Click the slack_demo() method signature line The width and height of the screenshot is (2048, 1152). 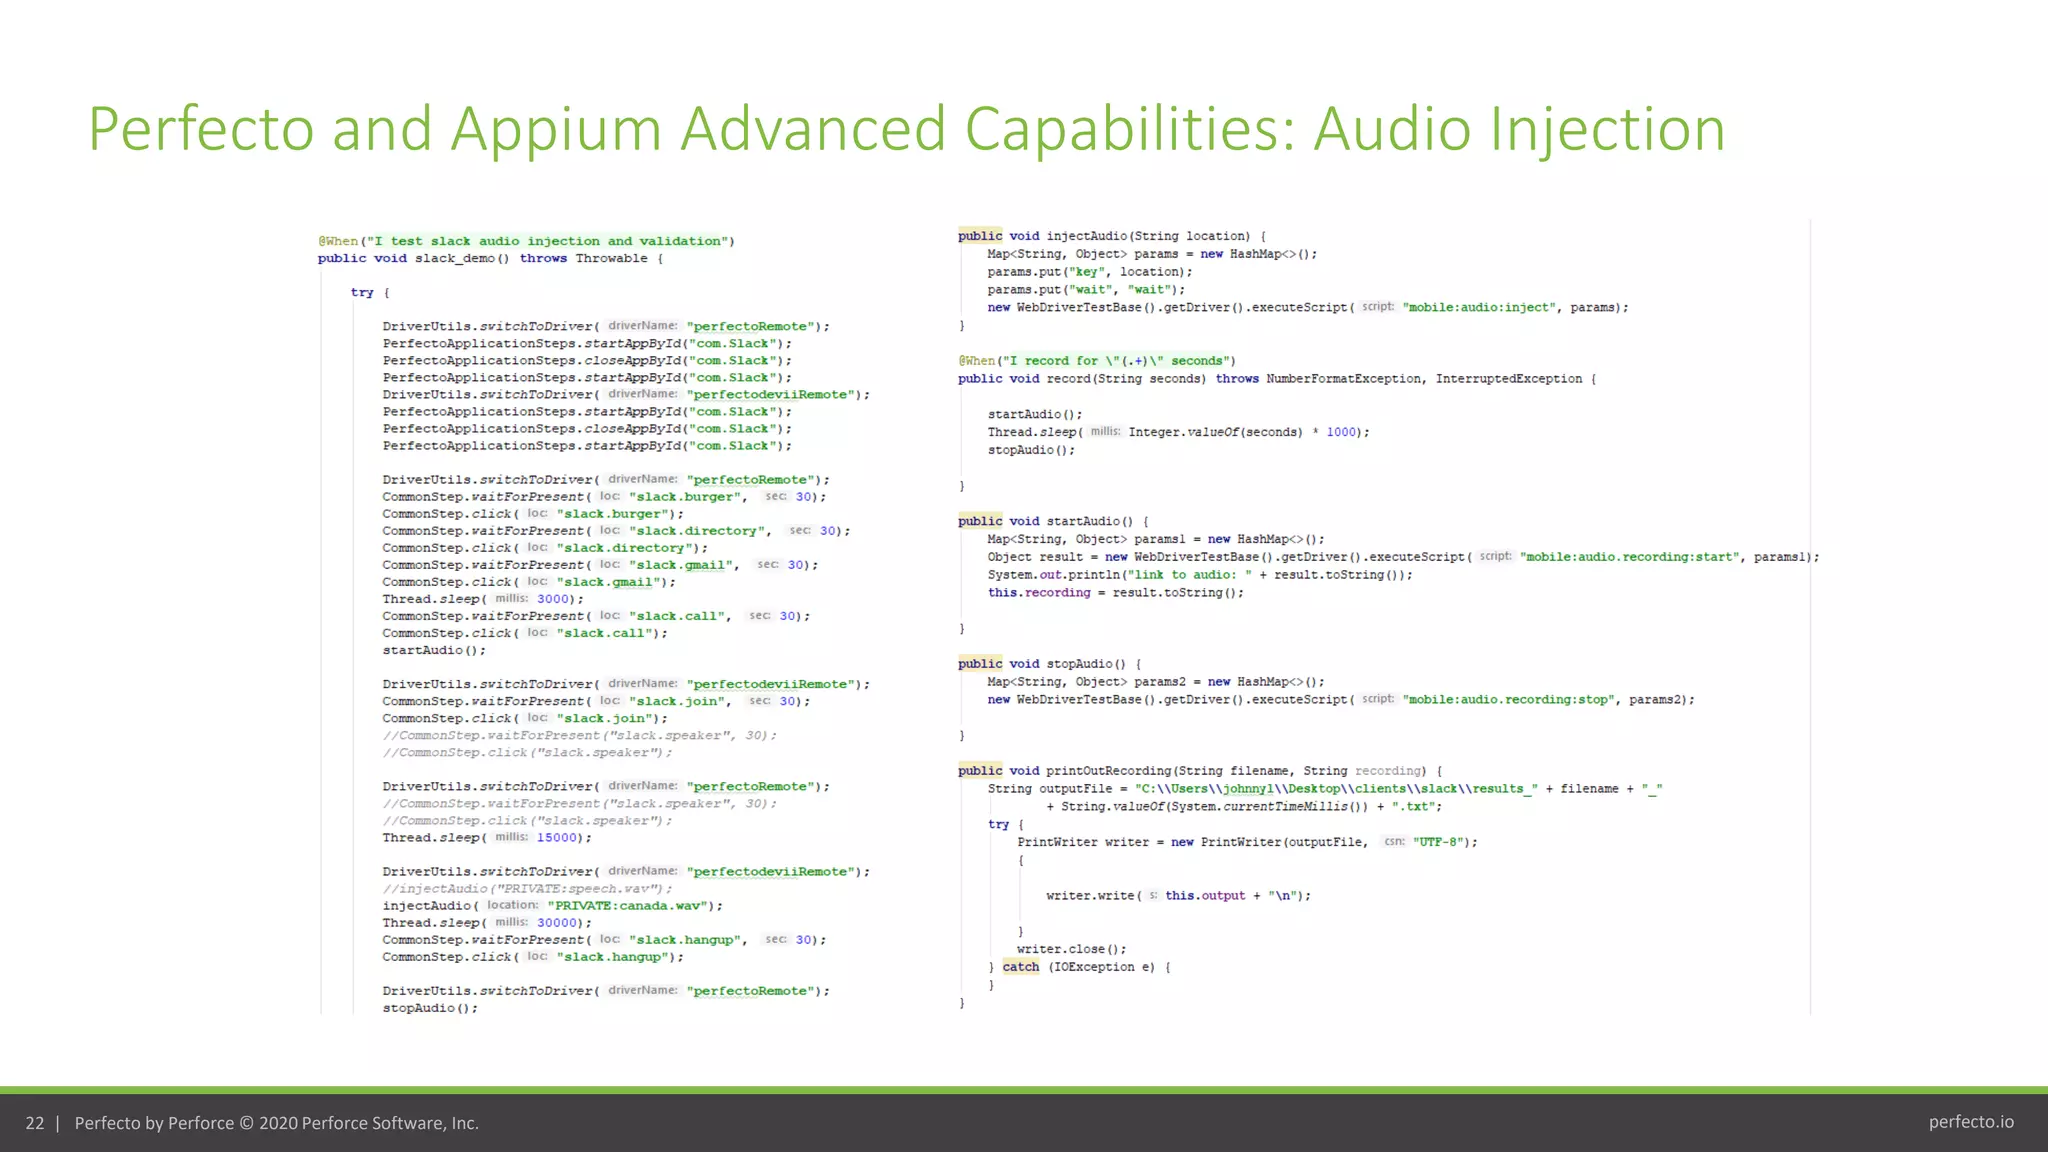pyautogui.click(x=490, y=258)
